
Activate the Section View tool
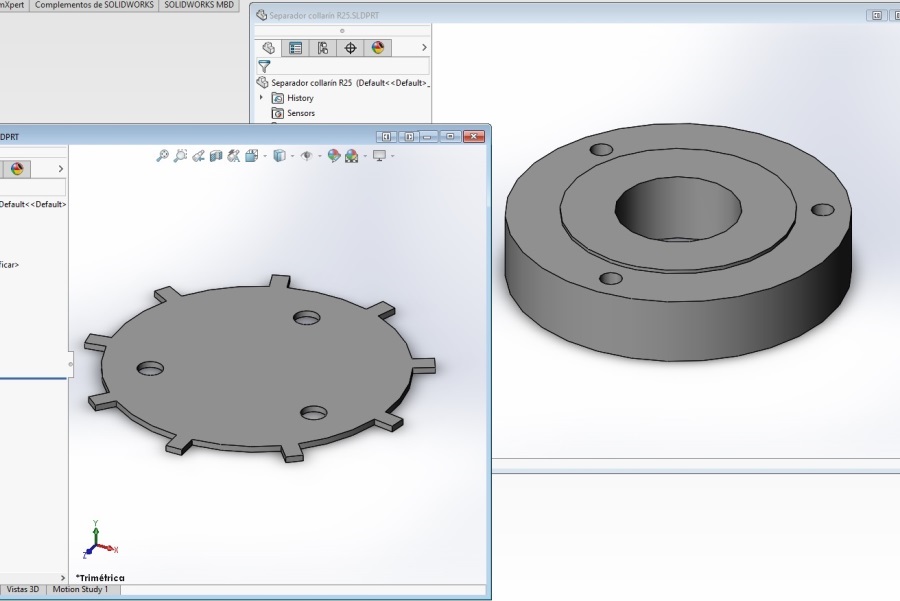coord(216,155)
